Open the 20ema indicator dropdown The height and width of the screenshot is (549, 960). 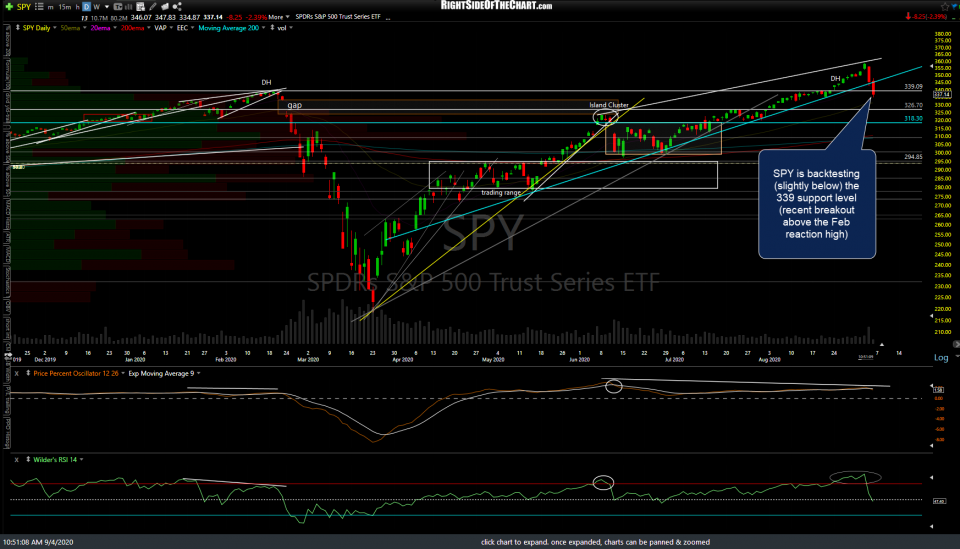[x=115, y=28]
